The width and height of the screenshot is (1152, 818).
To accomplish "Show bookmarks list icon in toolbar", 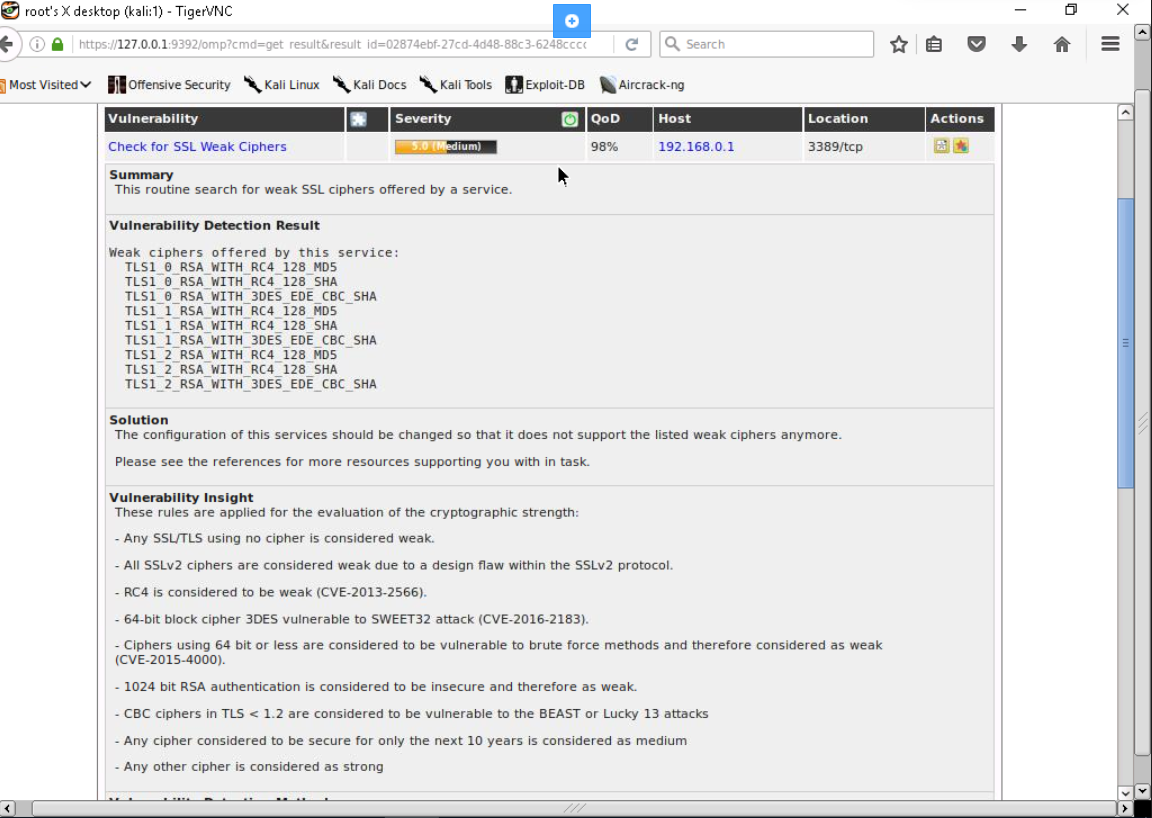I will 934,44.
